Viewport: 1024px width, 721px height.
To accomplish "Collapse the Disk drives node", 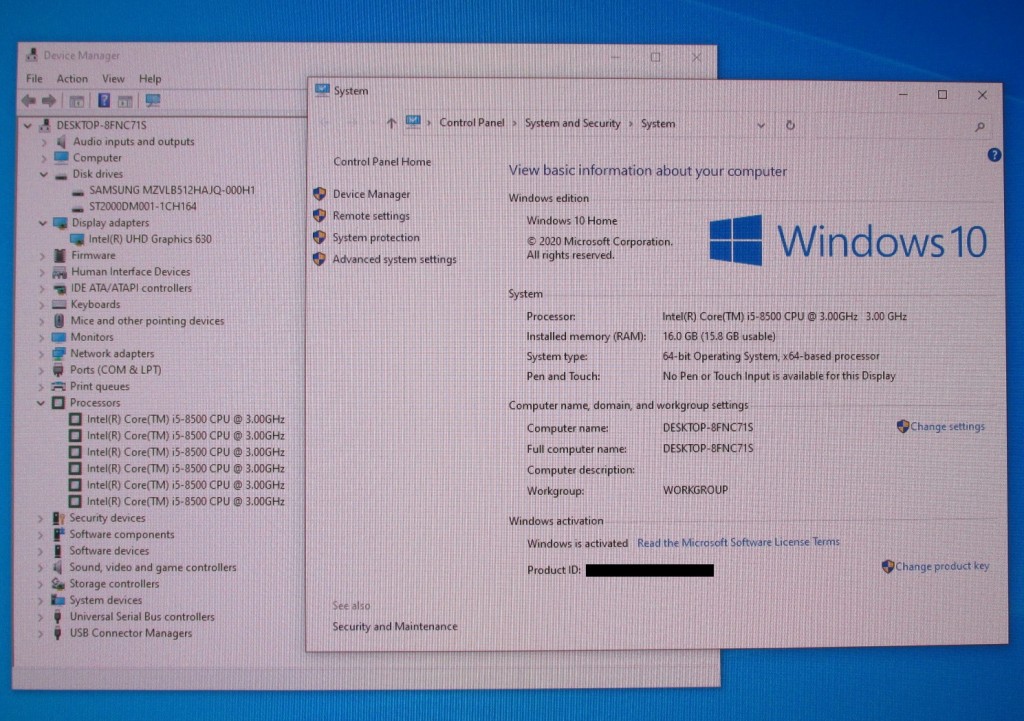I will [43, 174].
